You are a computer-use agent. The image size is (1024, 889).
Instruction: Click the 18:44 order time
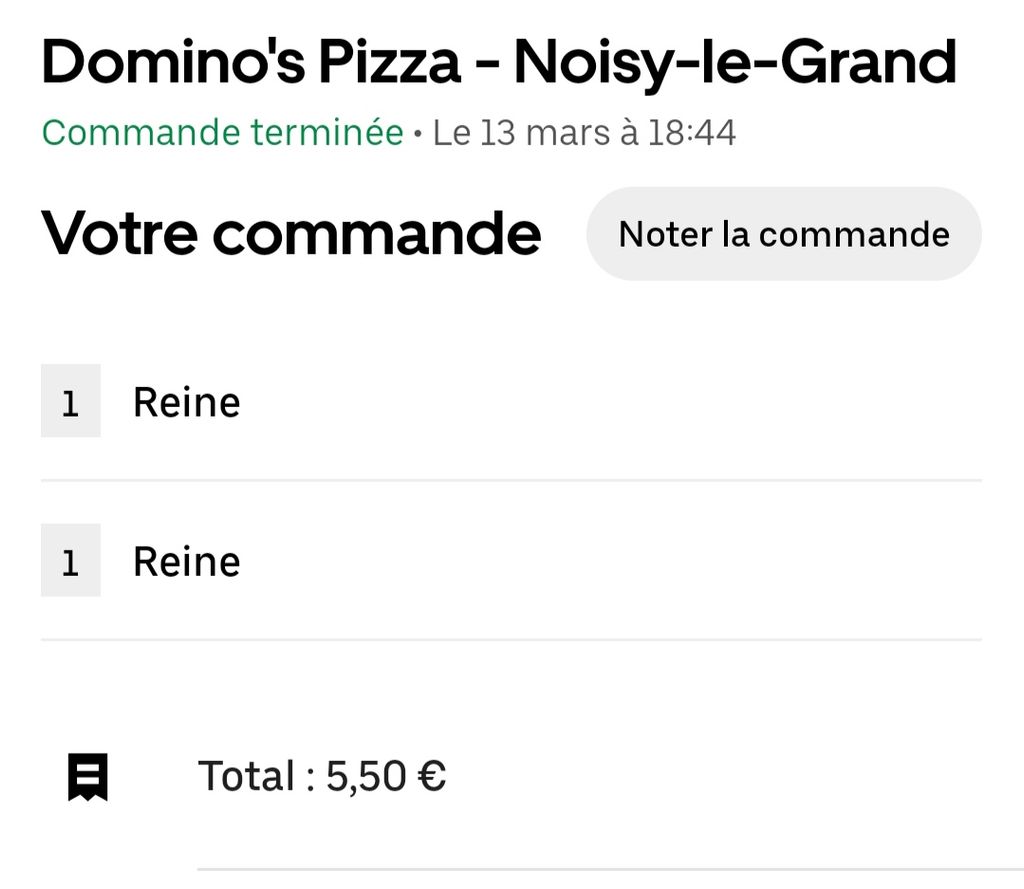coord(692,133)
